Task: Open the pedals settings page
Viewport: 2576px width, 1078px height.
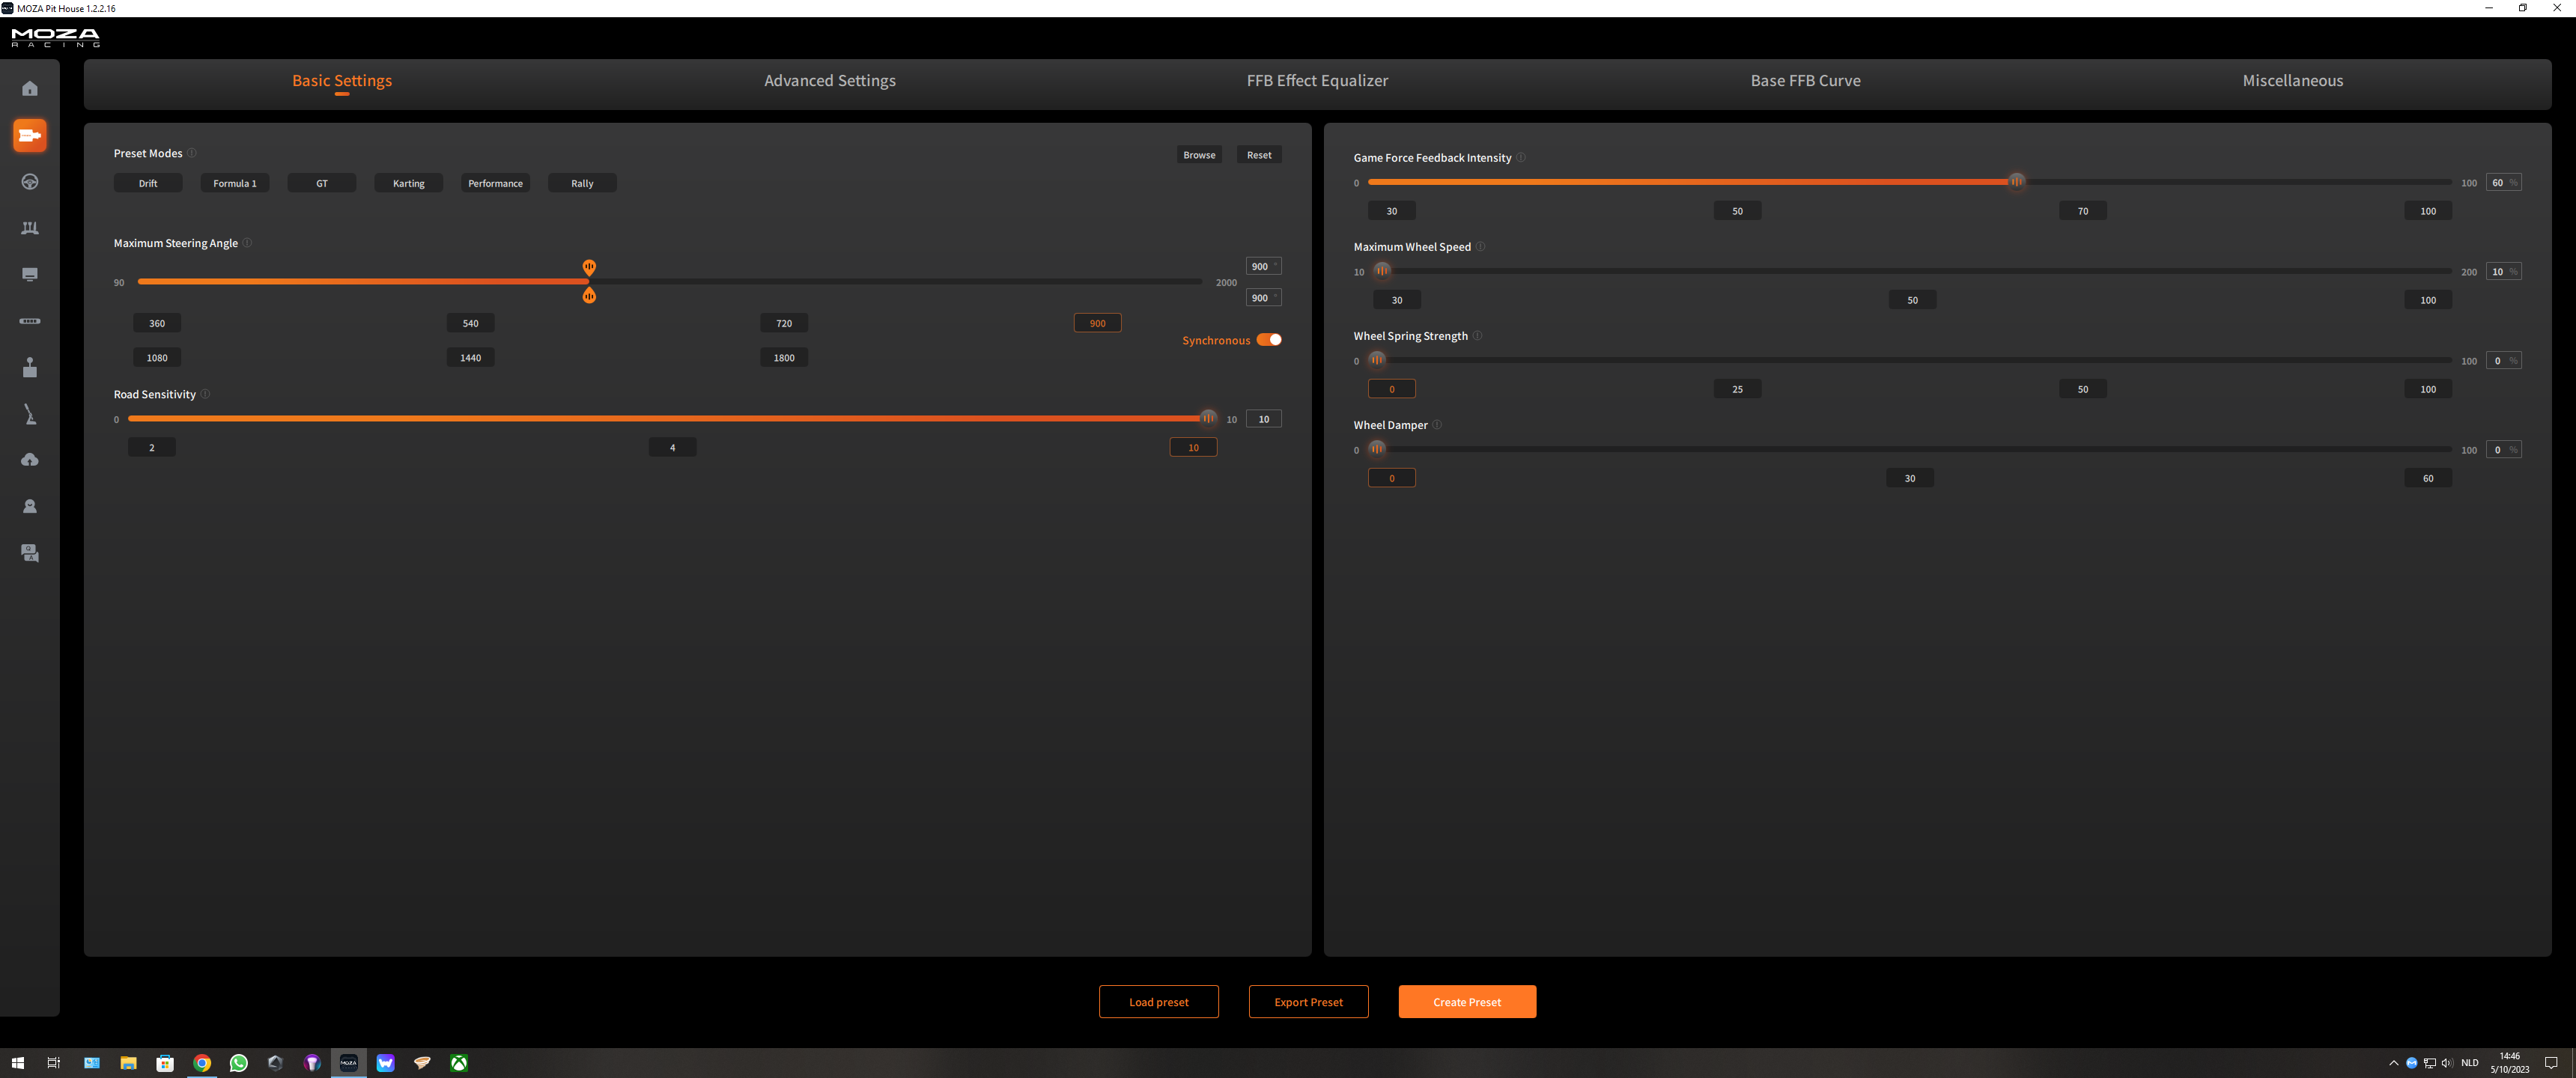Action: [30, 228]
